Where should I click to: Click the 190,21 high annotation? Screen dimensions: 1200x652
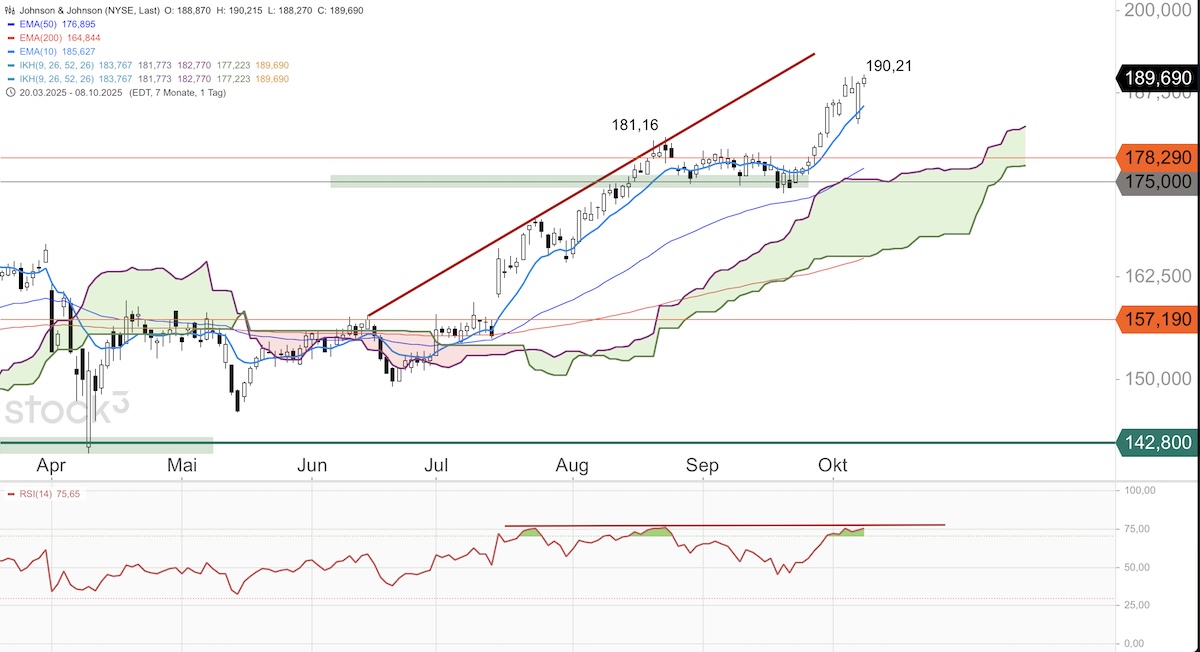pyautogui.click(x=888, y=66)
